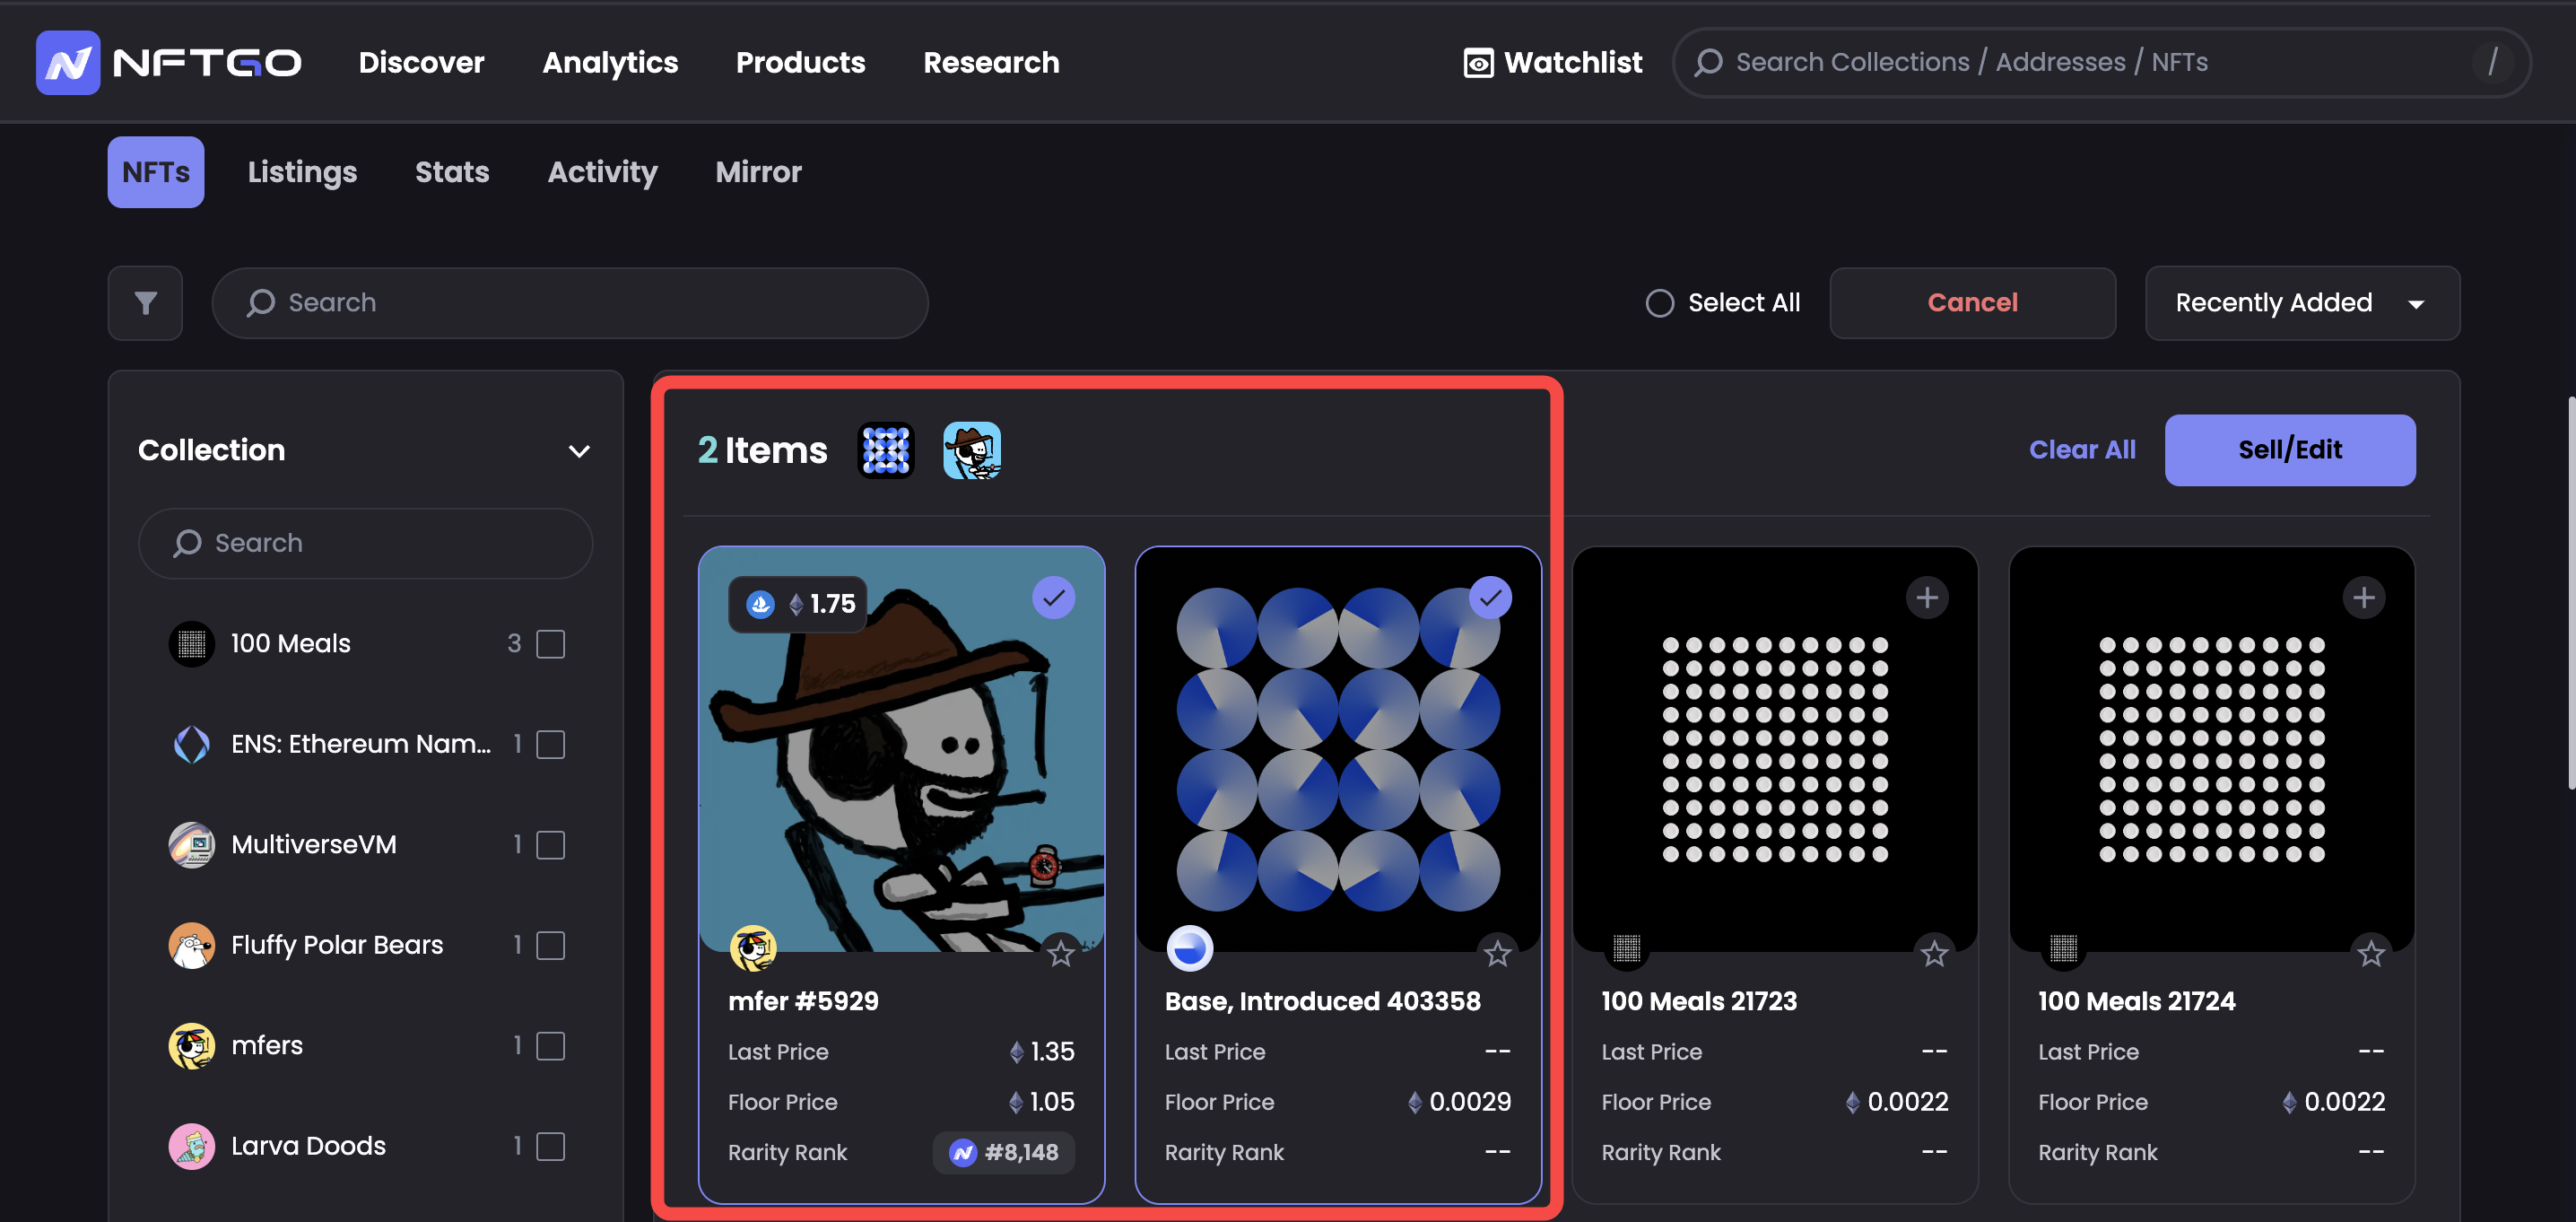This screenshot has width=2576, height=1222.
Task: Collapse the Collection panel chevron
Action: point(579,451)
